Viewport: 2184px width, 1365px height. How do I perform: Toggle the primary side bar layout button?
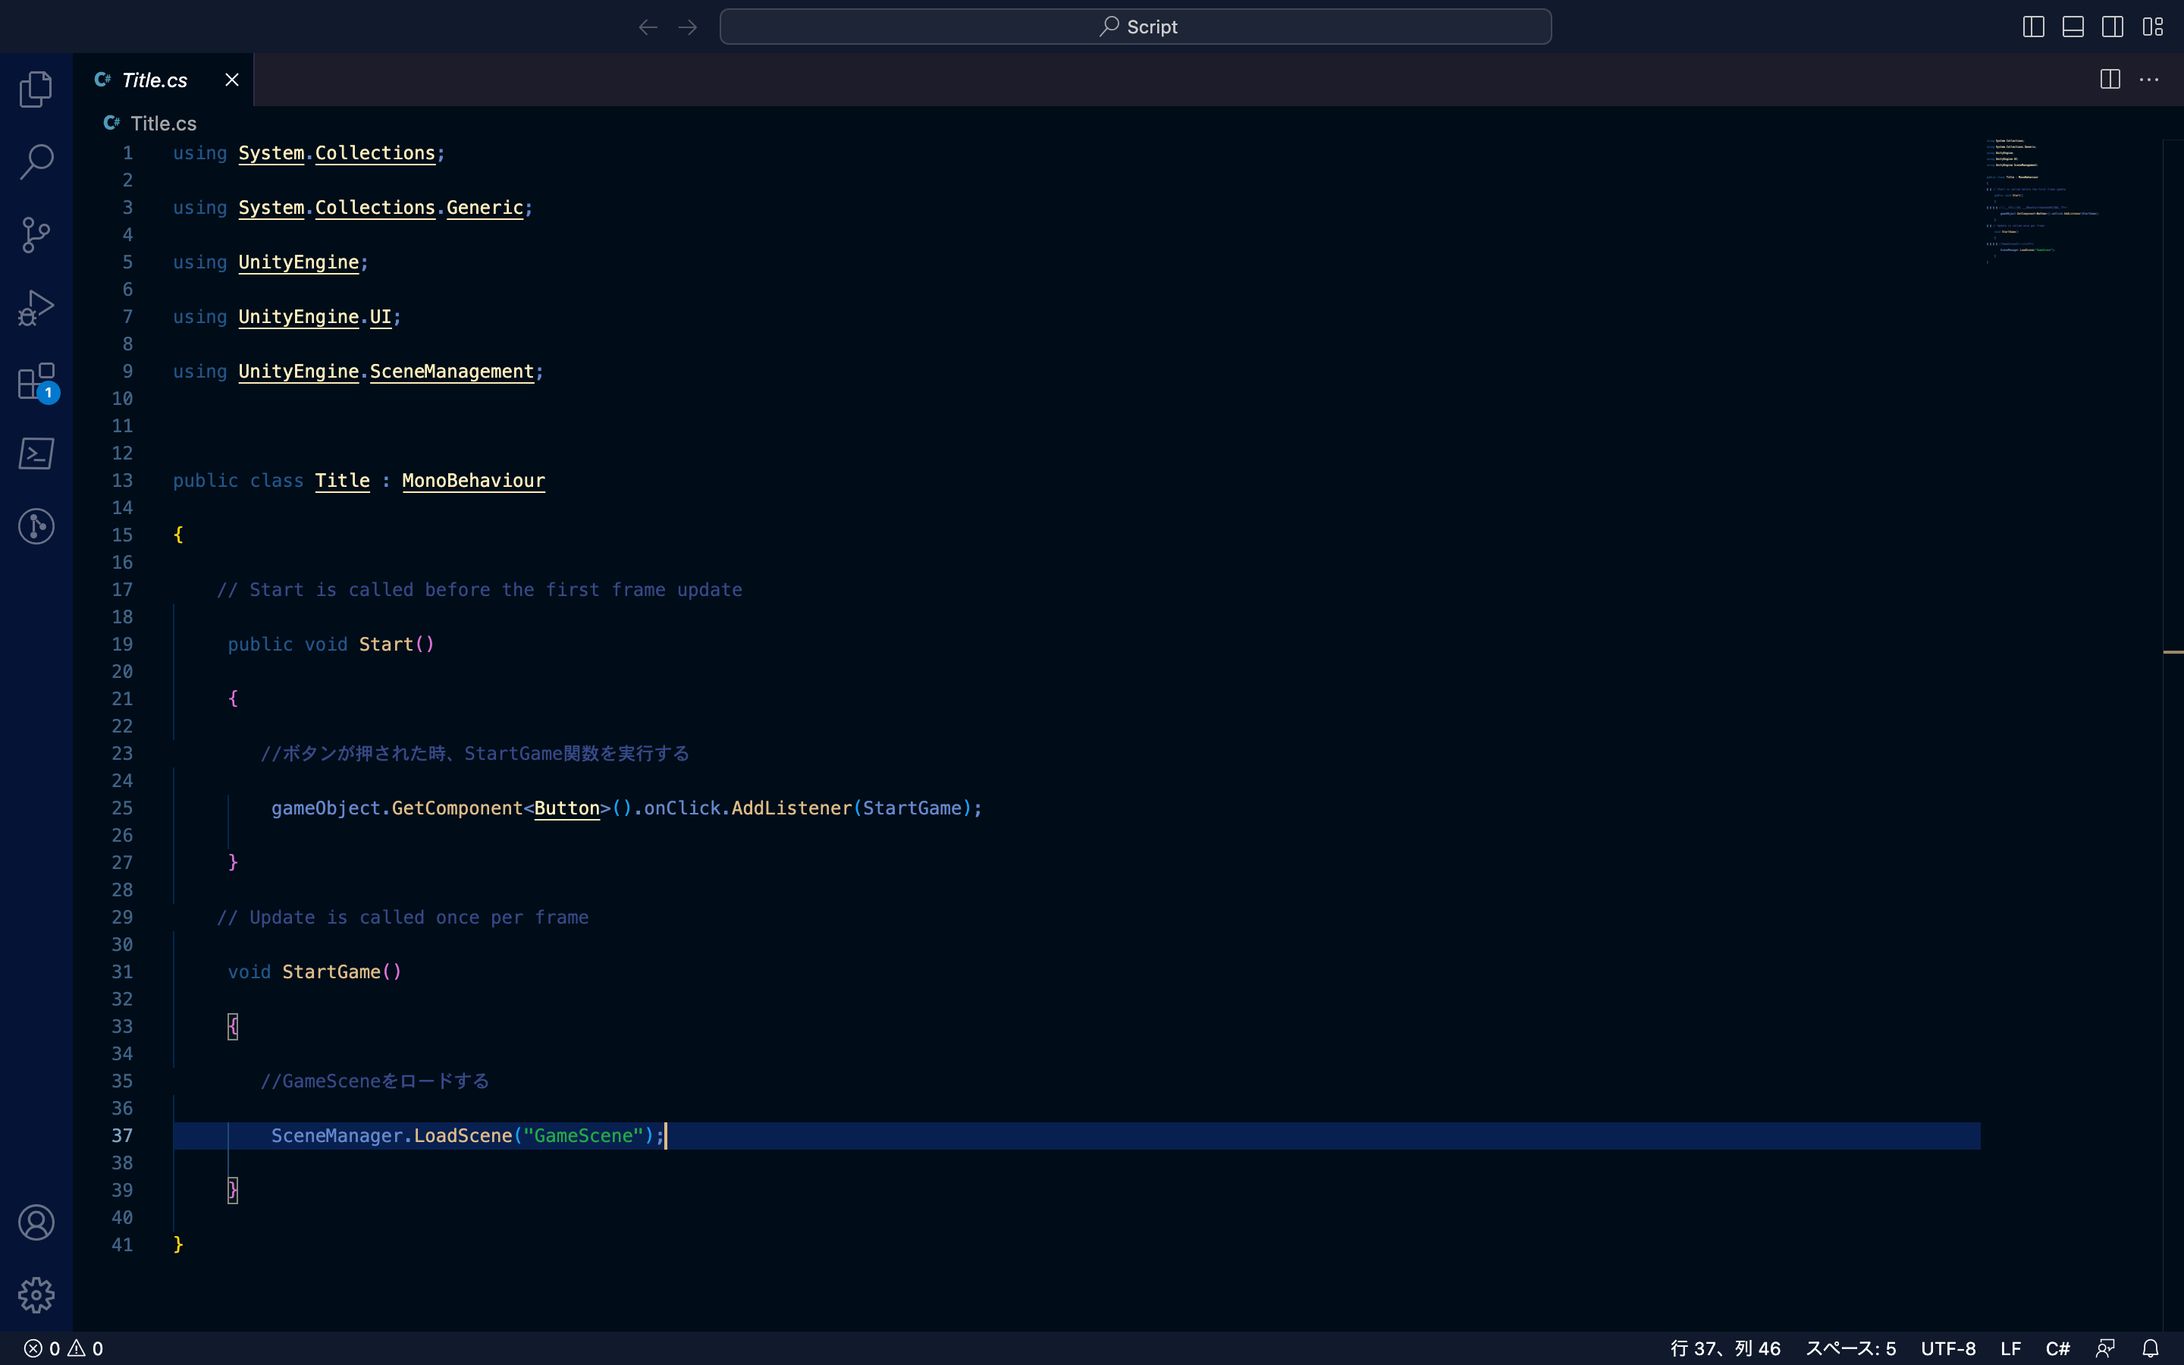[x=2033, y=27]
